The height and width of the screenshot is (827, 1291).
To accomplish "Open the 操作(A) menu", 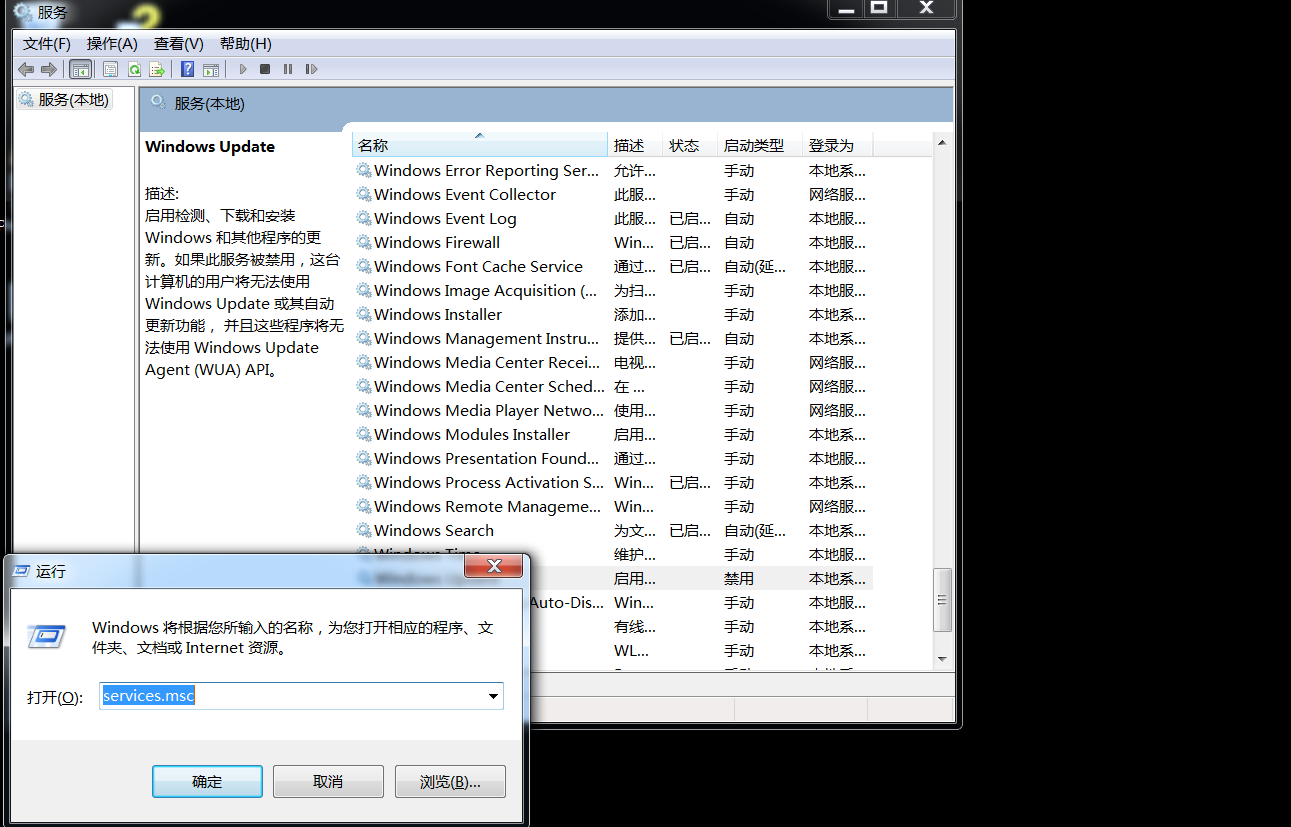I will 112,43.
